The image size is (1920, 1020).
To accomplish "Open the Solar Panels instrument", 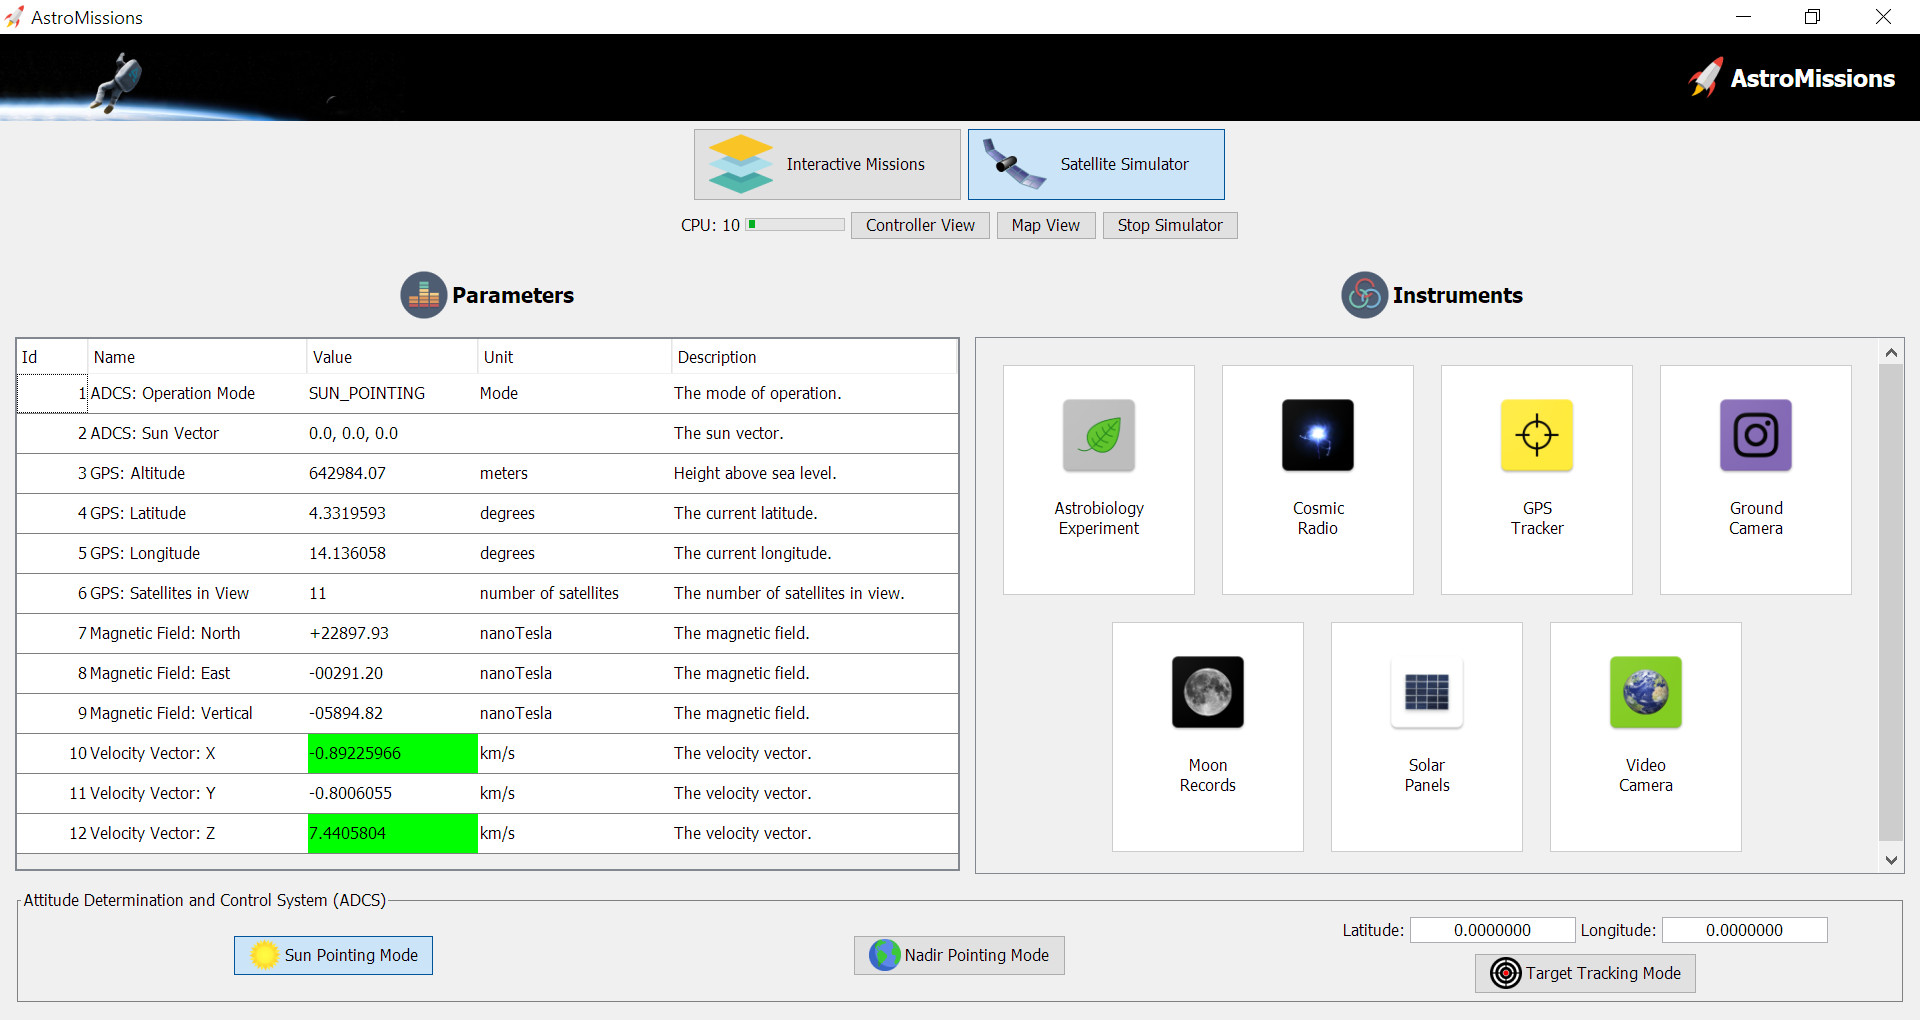I will pyautogui.click(x=1426, y=736).
